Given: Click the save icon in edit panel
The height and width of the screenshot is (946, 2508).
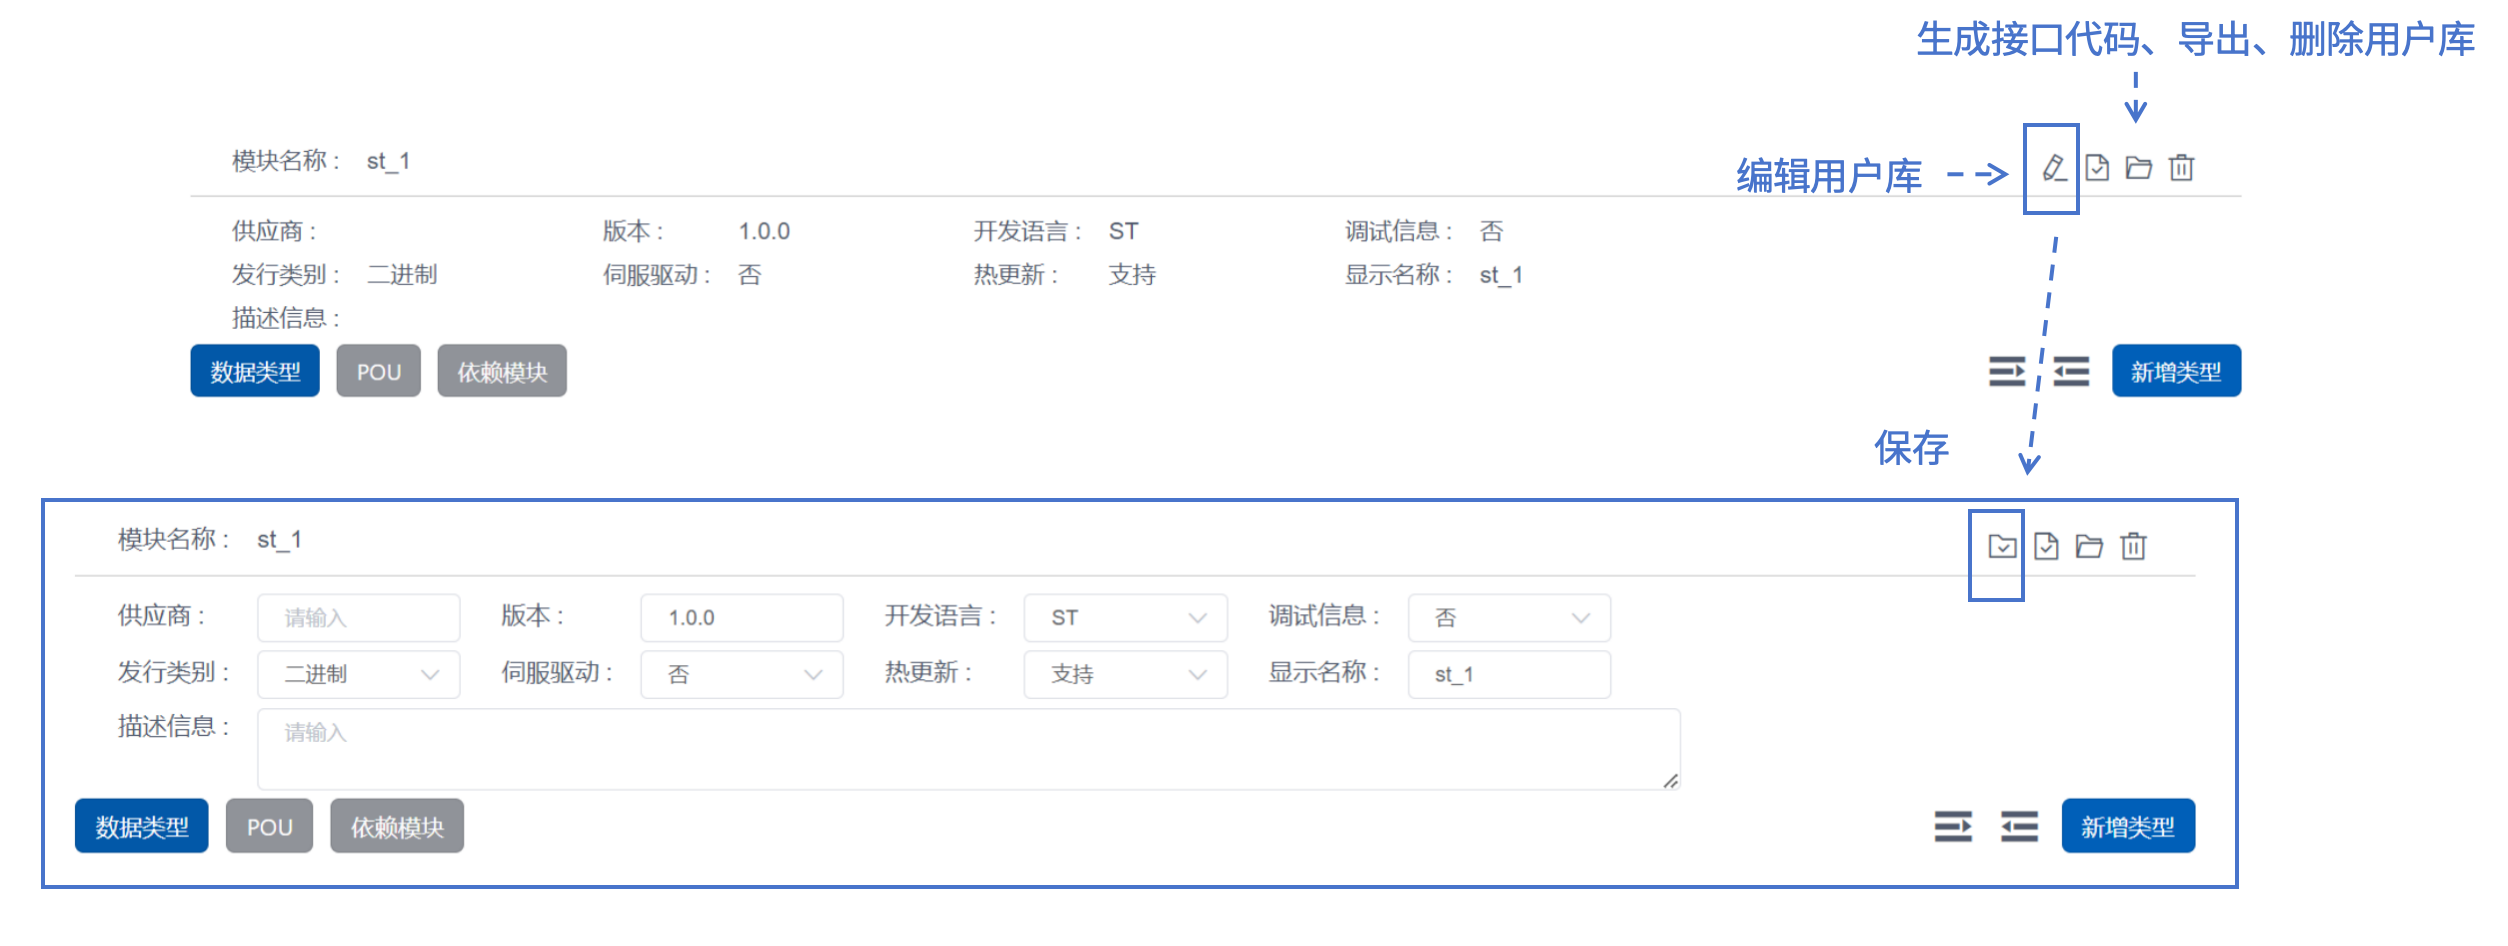Looking at the screenshot, I should [2001, 546].
